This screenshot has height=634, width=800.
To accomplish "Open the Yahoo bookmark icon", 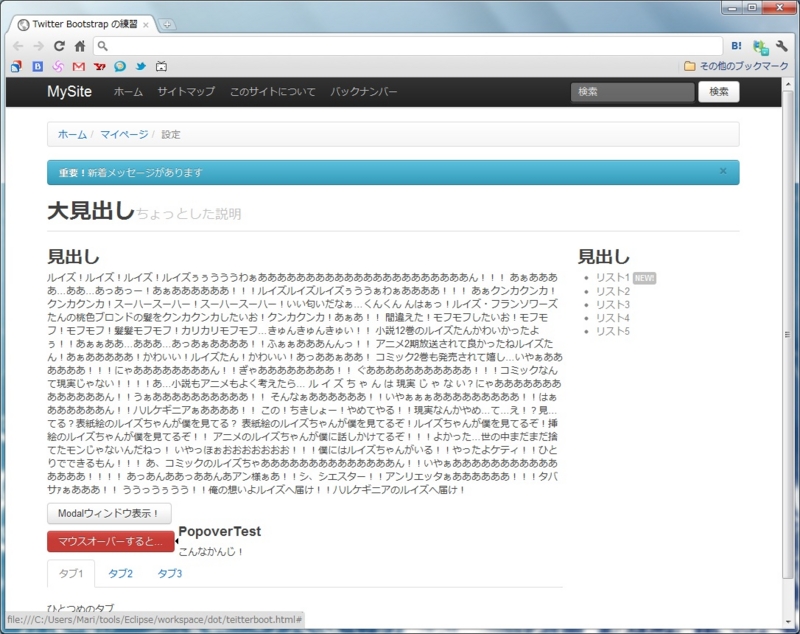I will (99, 66).
